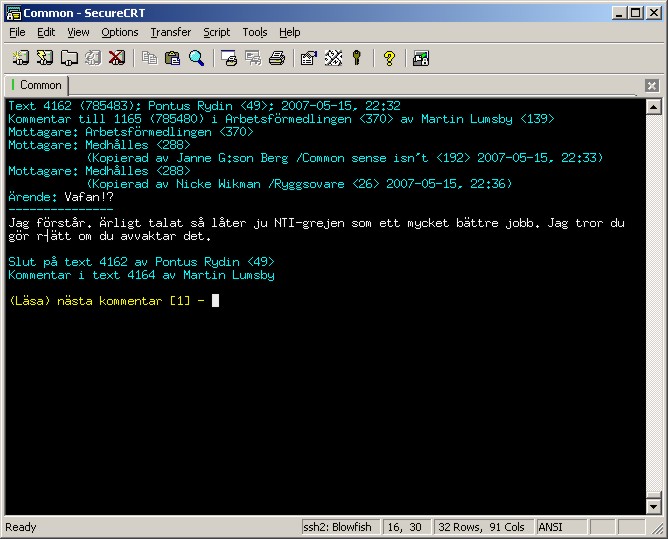The image size is (668, 539).
Task: Close the SecureCRT window
Action: pyautogui.click(x=654, y=13)
